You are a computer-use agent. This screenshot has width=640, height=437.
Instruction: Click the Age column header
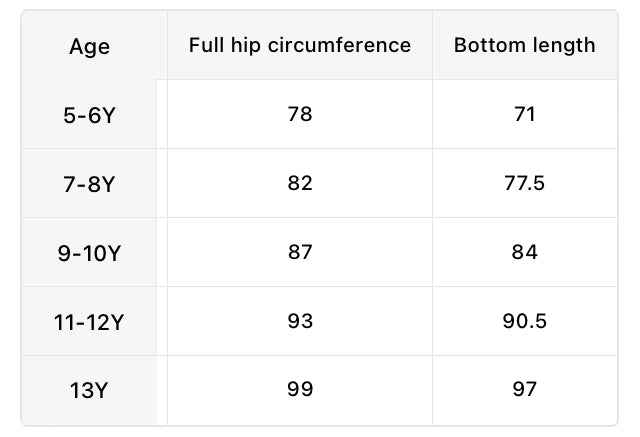pos(89,47)
